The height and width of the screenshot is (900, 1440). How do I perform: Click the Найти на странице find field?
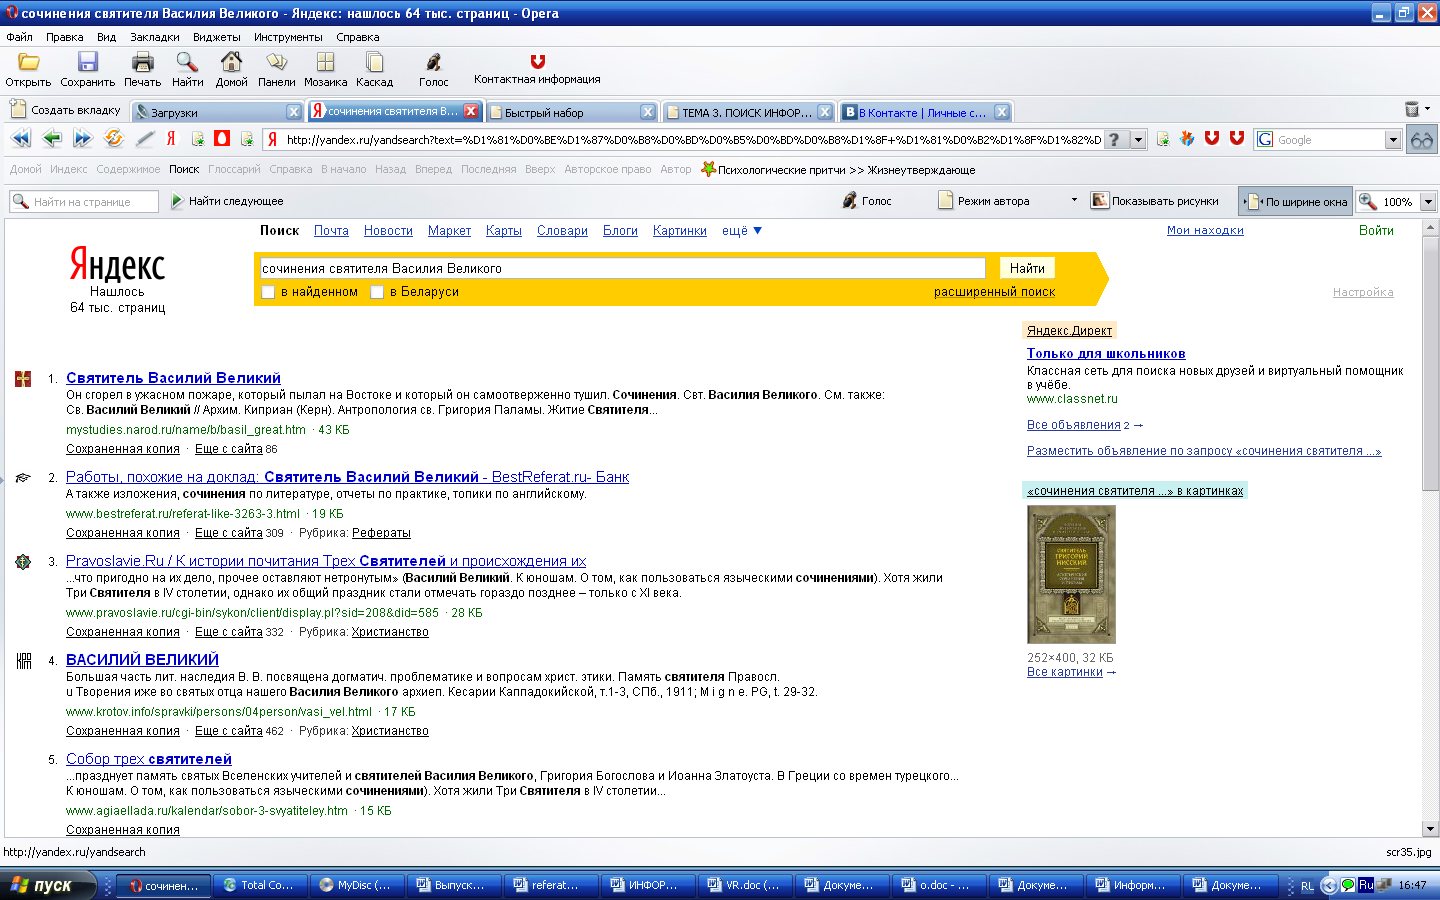84,202
